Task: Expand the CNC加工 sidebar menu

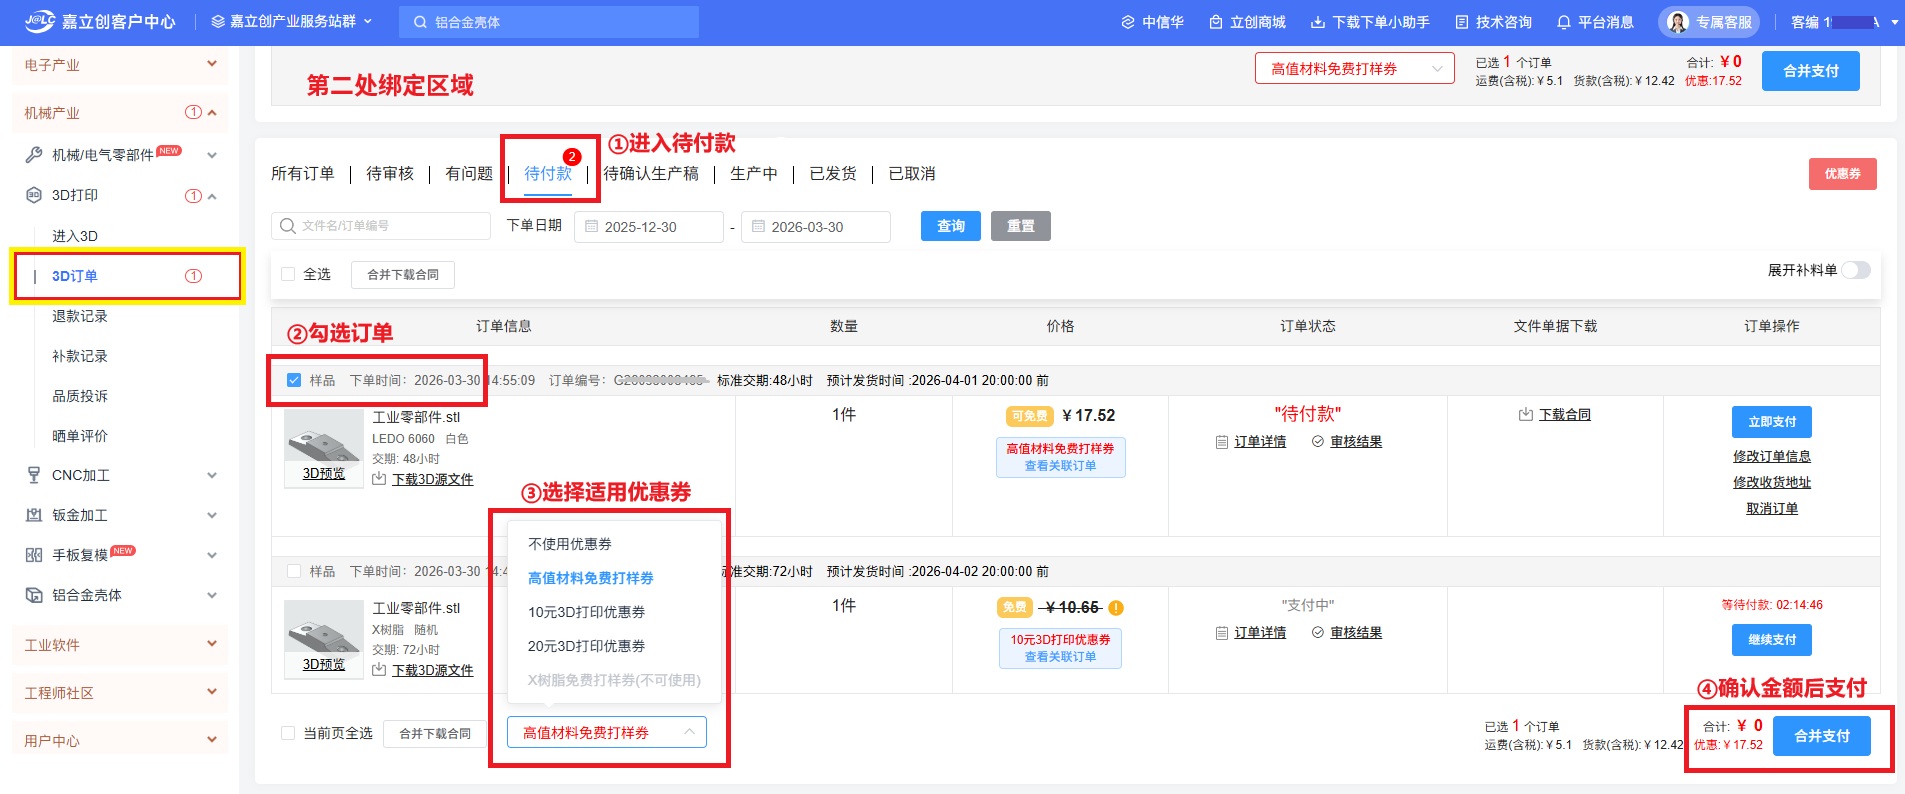Action: pyautogui.click(x=211, y=475)
